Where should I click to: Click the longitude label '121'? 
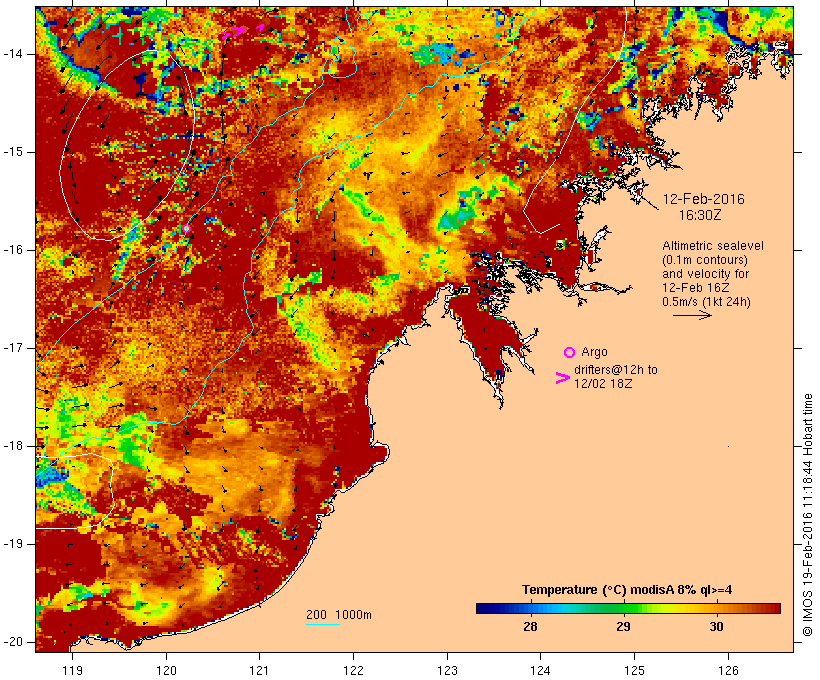click(x=259, y=670)
